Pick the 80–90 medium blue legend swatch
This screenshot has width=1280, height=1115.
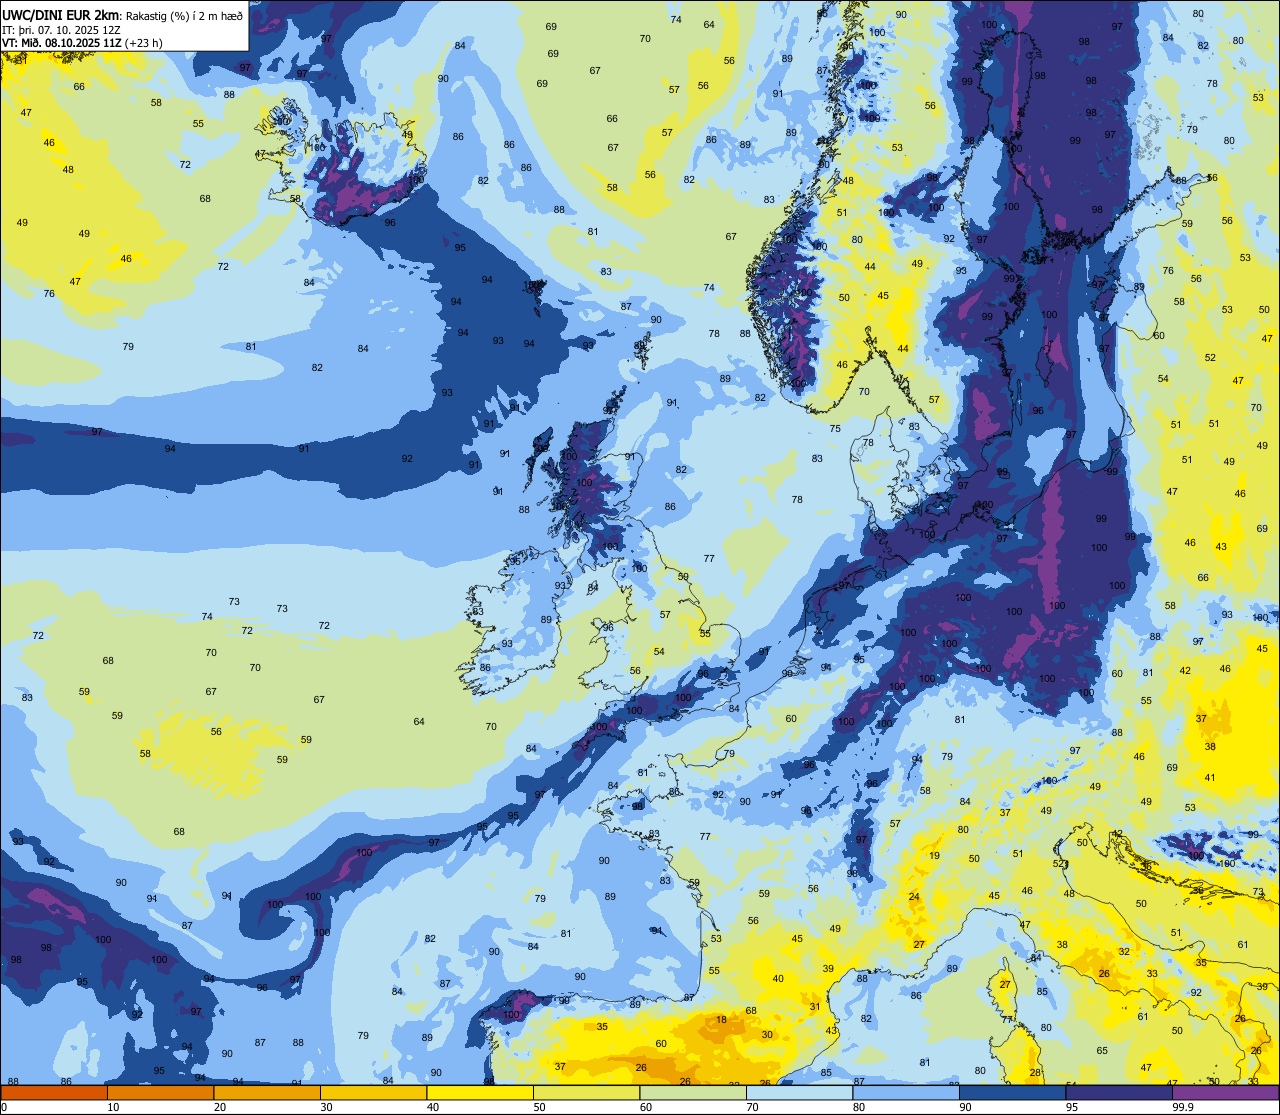click(x=906, y=1093)
